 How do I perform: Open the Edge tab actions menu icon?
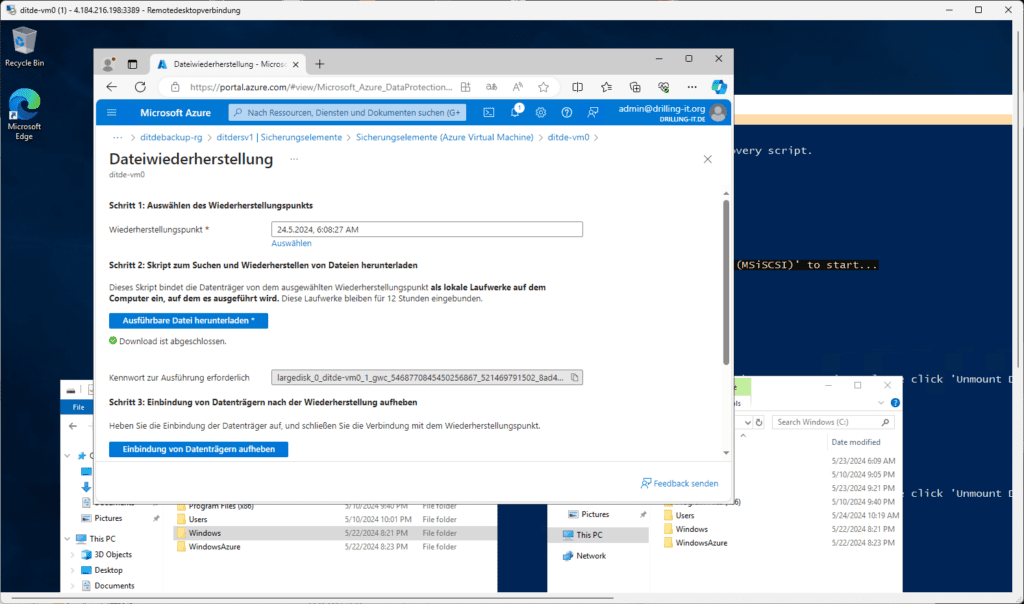133,64
